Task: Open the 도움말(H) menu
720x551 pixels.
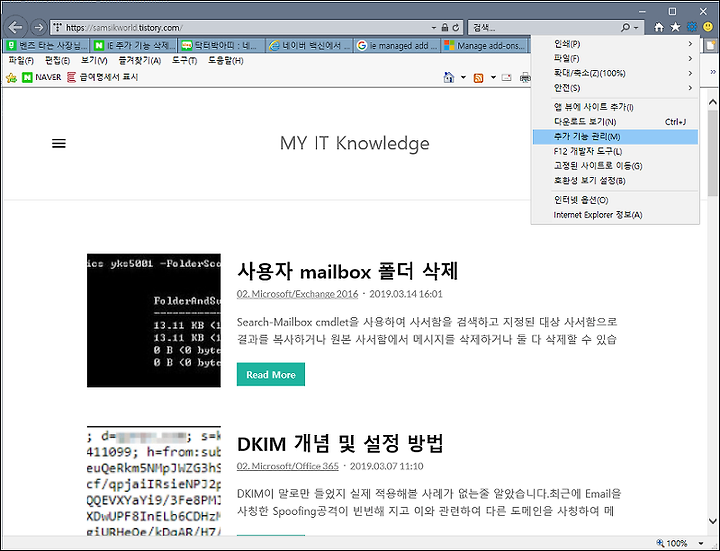Action: tap(225, 61)
